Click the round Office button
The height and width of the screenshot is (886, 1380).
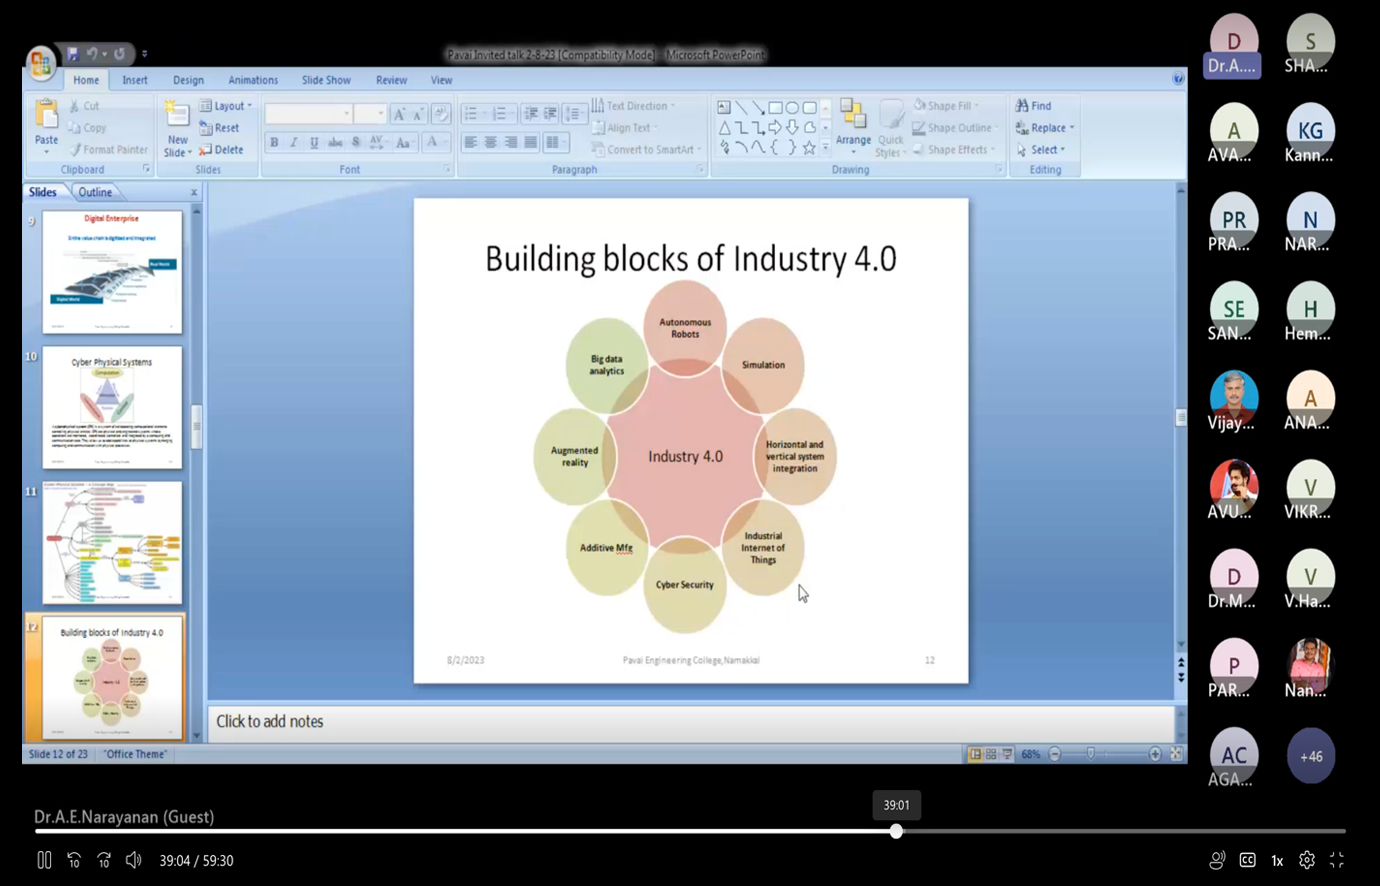(x=41, y=63)
